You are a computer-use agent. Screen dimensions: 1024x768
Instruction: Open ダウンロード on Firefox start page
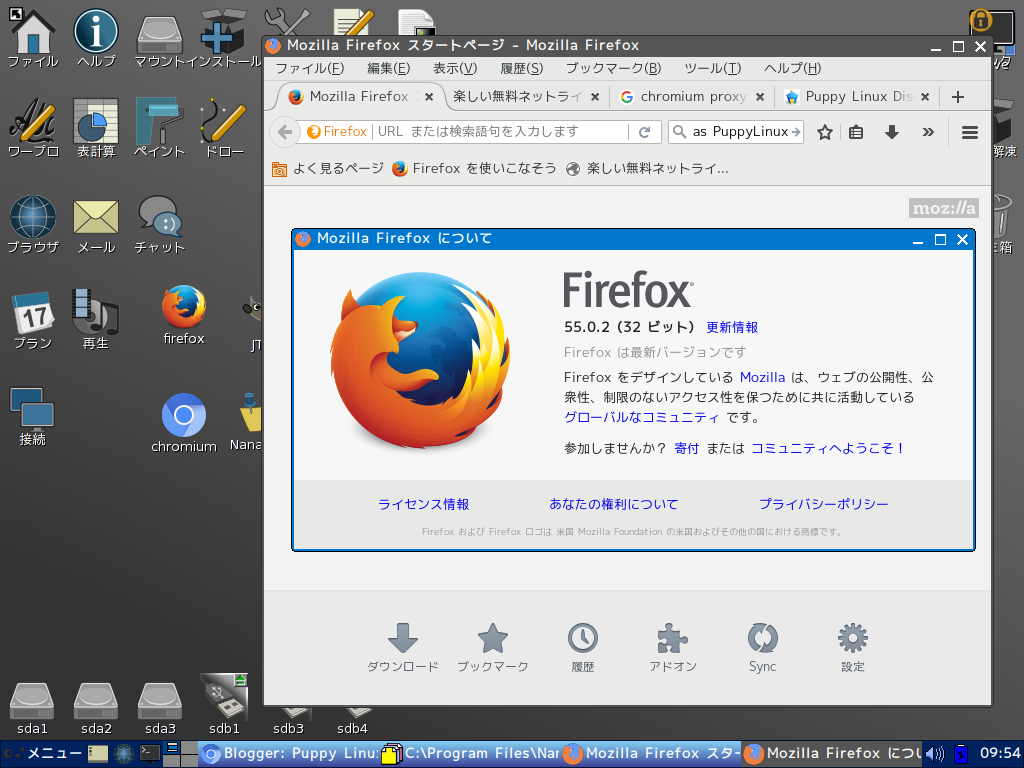(x=402, y=648)
